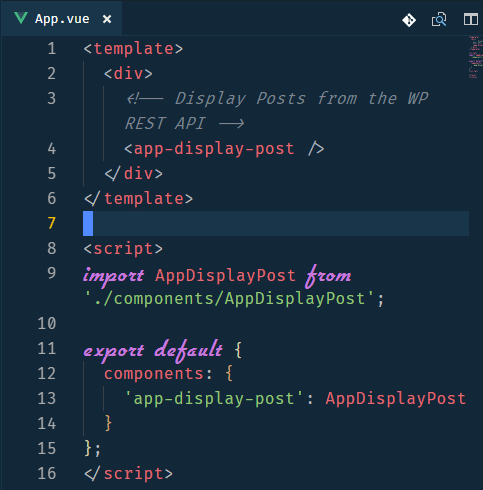Open the preview search icon
The image size is (483, 490).
[x=439, y=19]
